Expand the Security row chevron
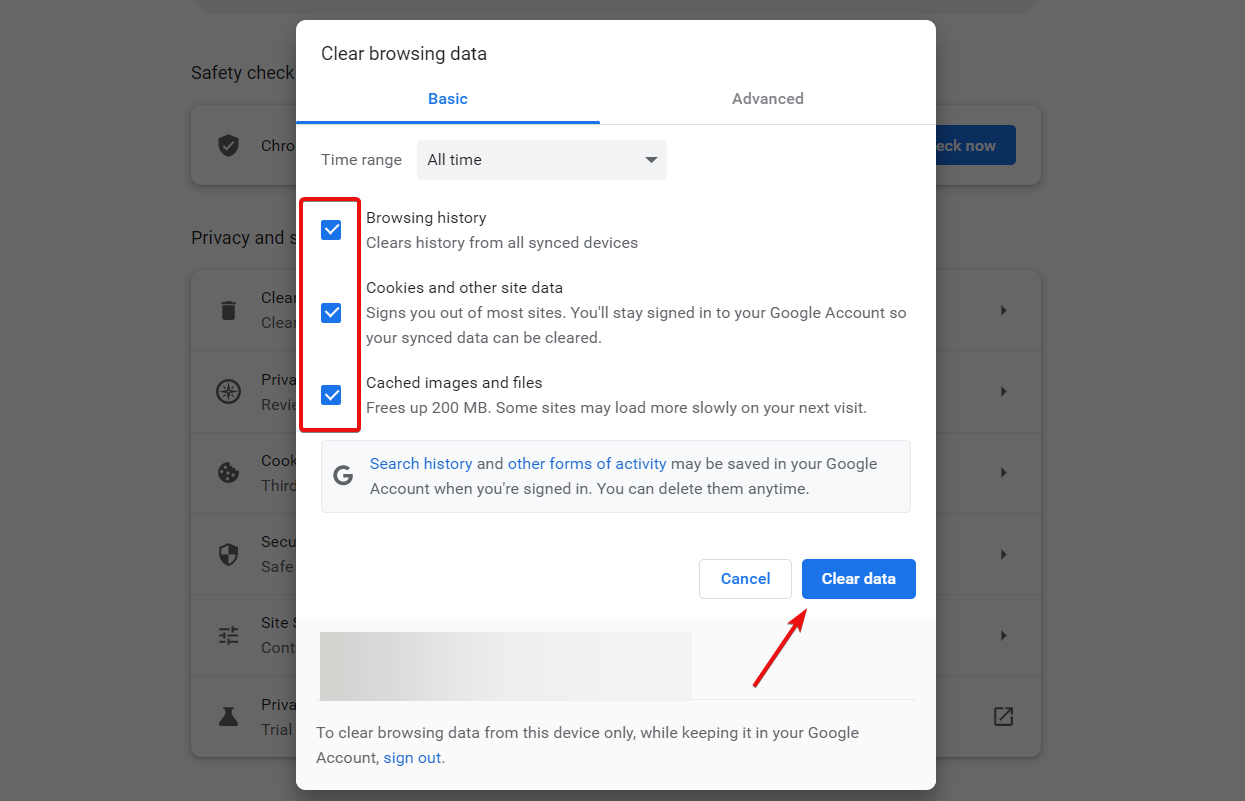The image size is (1245, 801). [1003, 554]
